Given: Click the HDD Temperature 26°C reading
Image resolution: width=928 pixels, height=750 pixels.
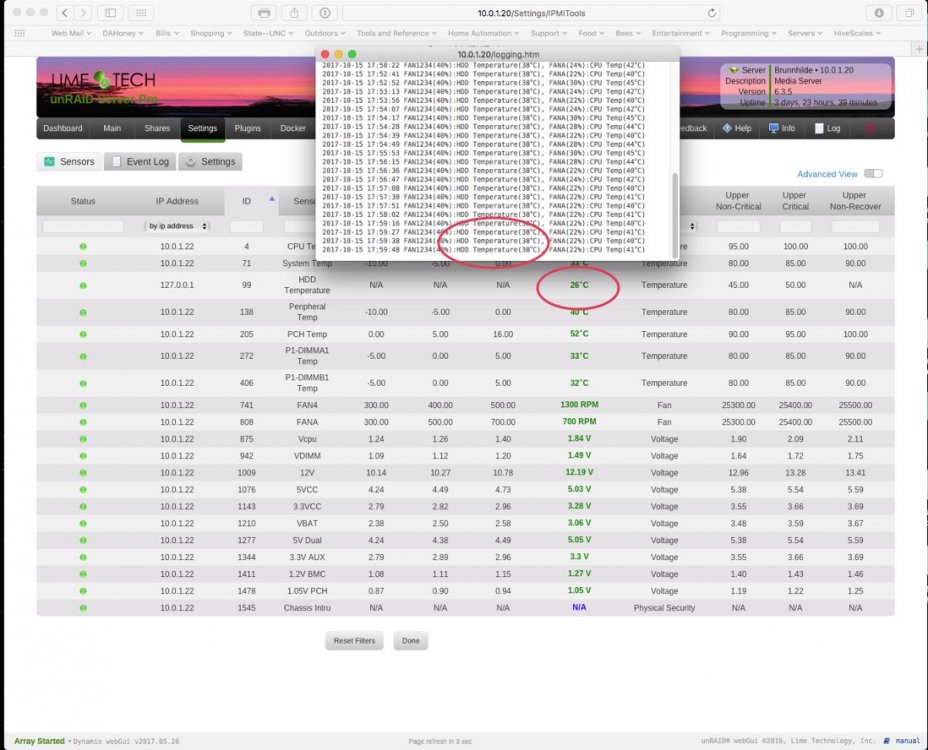Looking at the screenshot, I should tap(579, 285).
